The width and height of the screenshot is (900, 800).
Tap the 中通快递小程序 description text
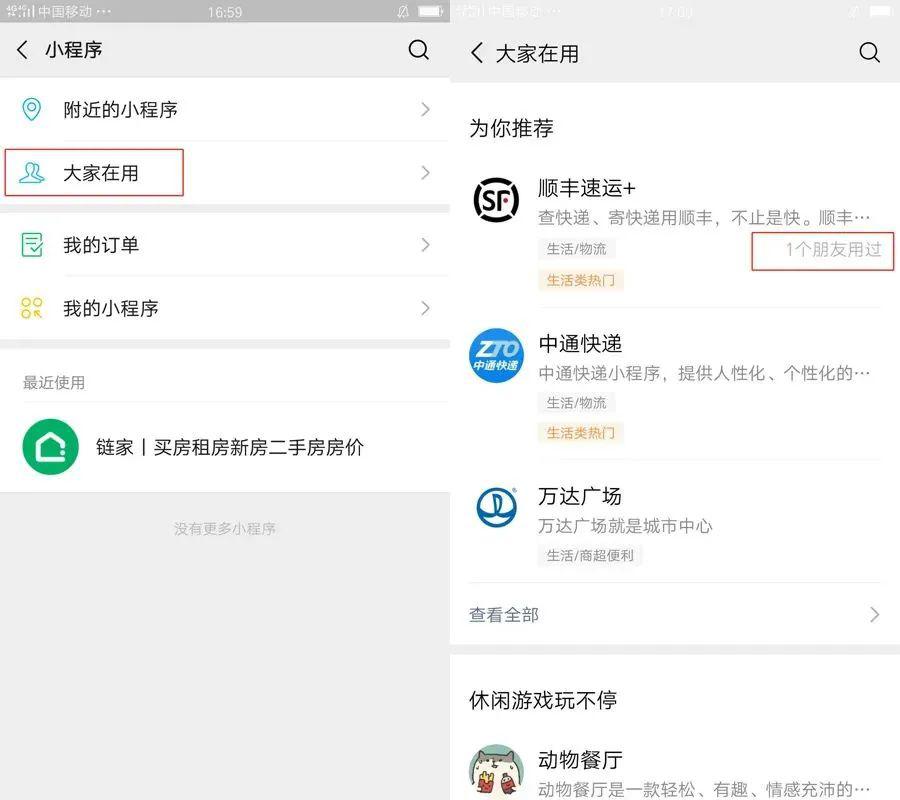click(704, 374)
